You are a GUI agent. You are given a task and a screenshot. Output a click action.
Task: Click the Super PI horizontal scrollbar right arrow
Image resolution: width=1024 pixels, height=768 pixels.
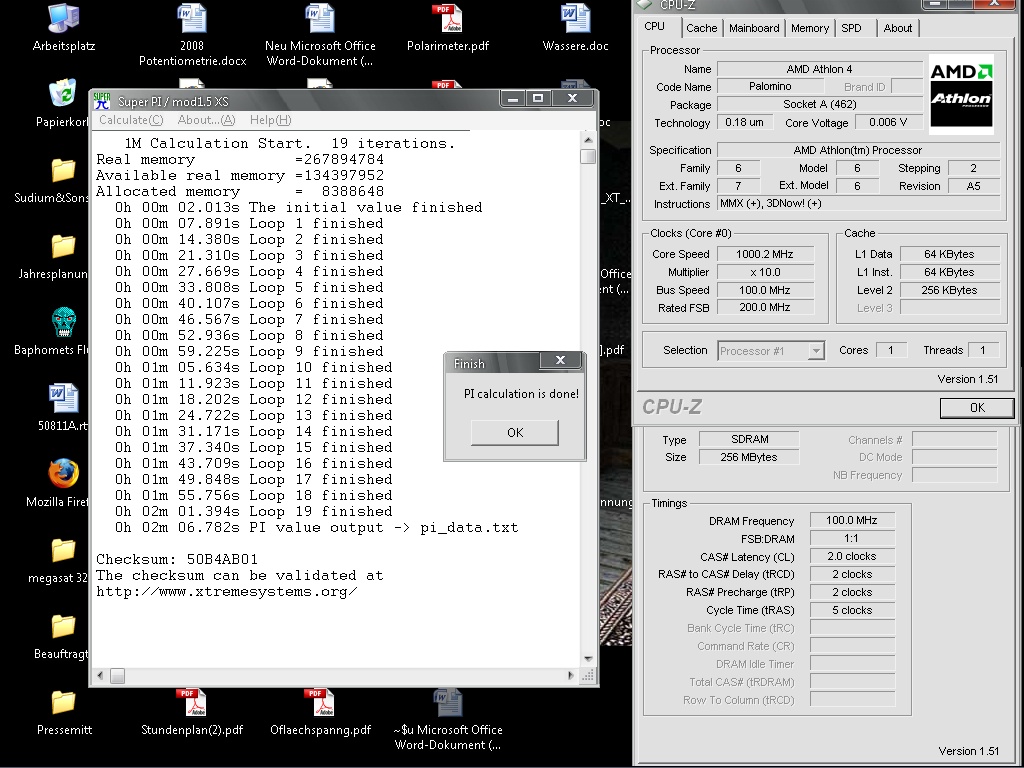(x=571, y=675)
